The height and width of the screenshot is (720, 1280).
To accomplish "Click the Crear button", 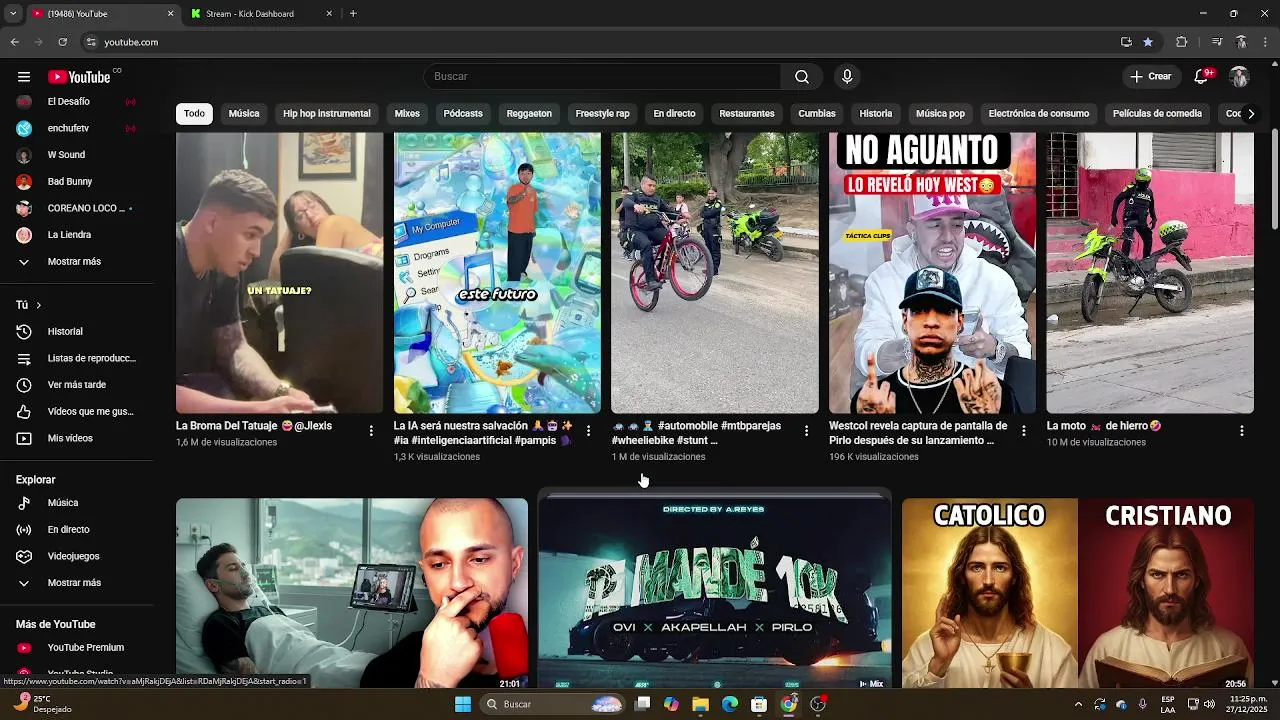I will point(1151,77).
